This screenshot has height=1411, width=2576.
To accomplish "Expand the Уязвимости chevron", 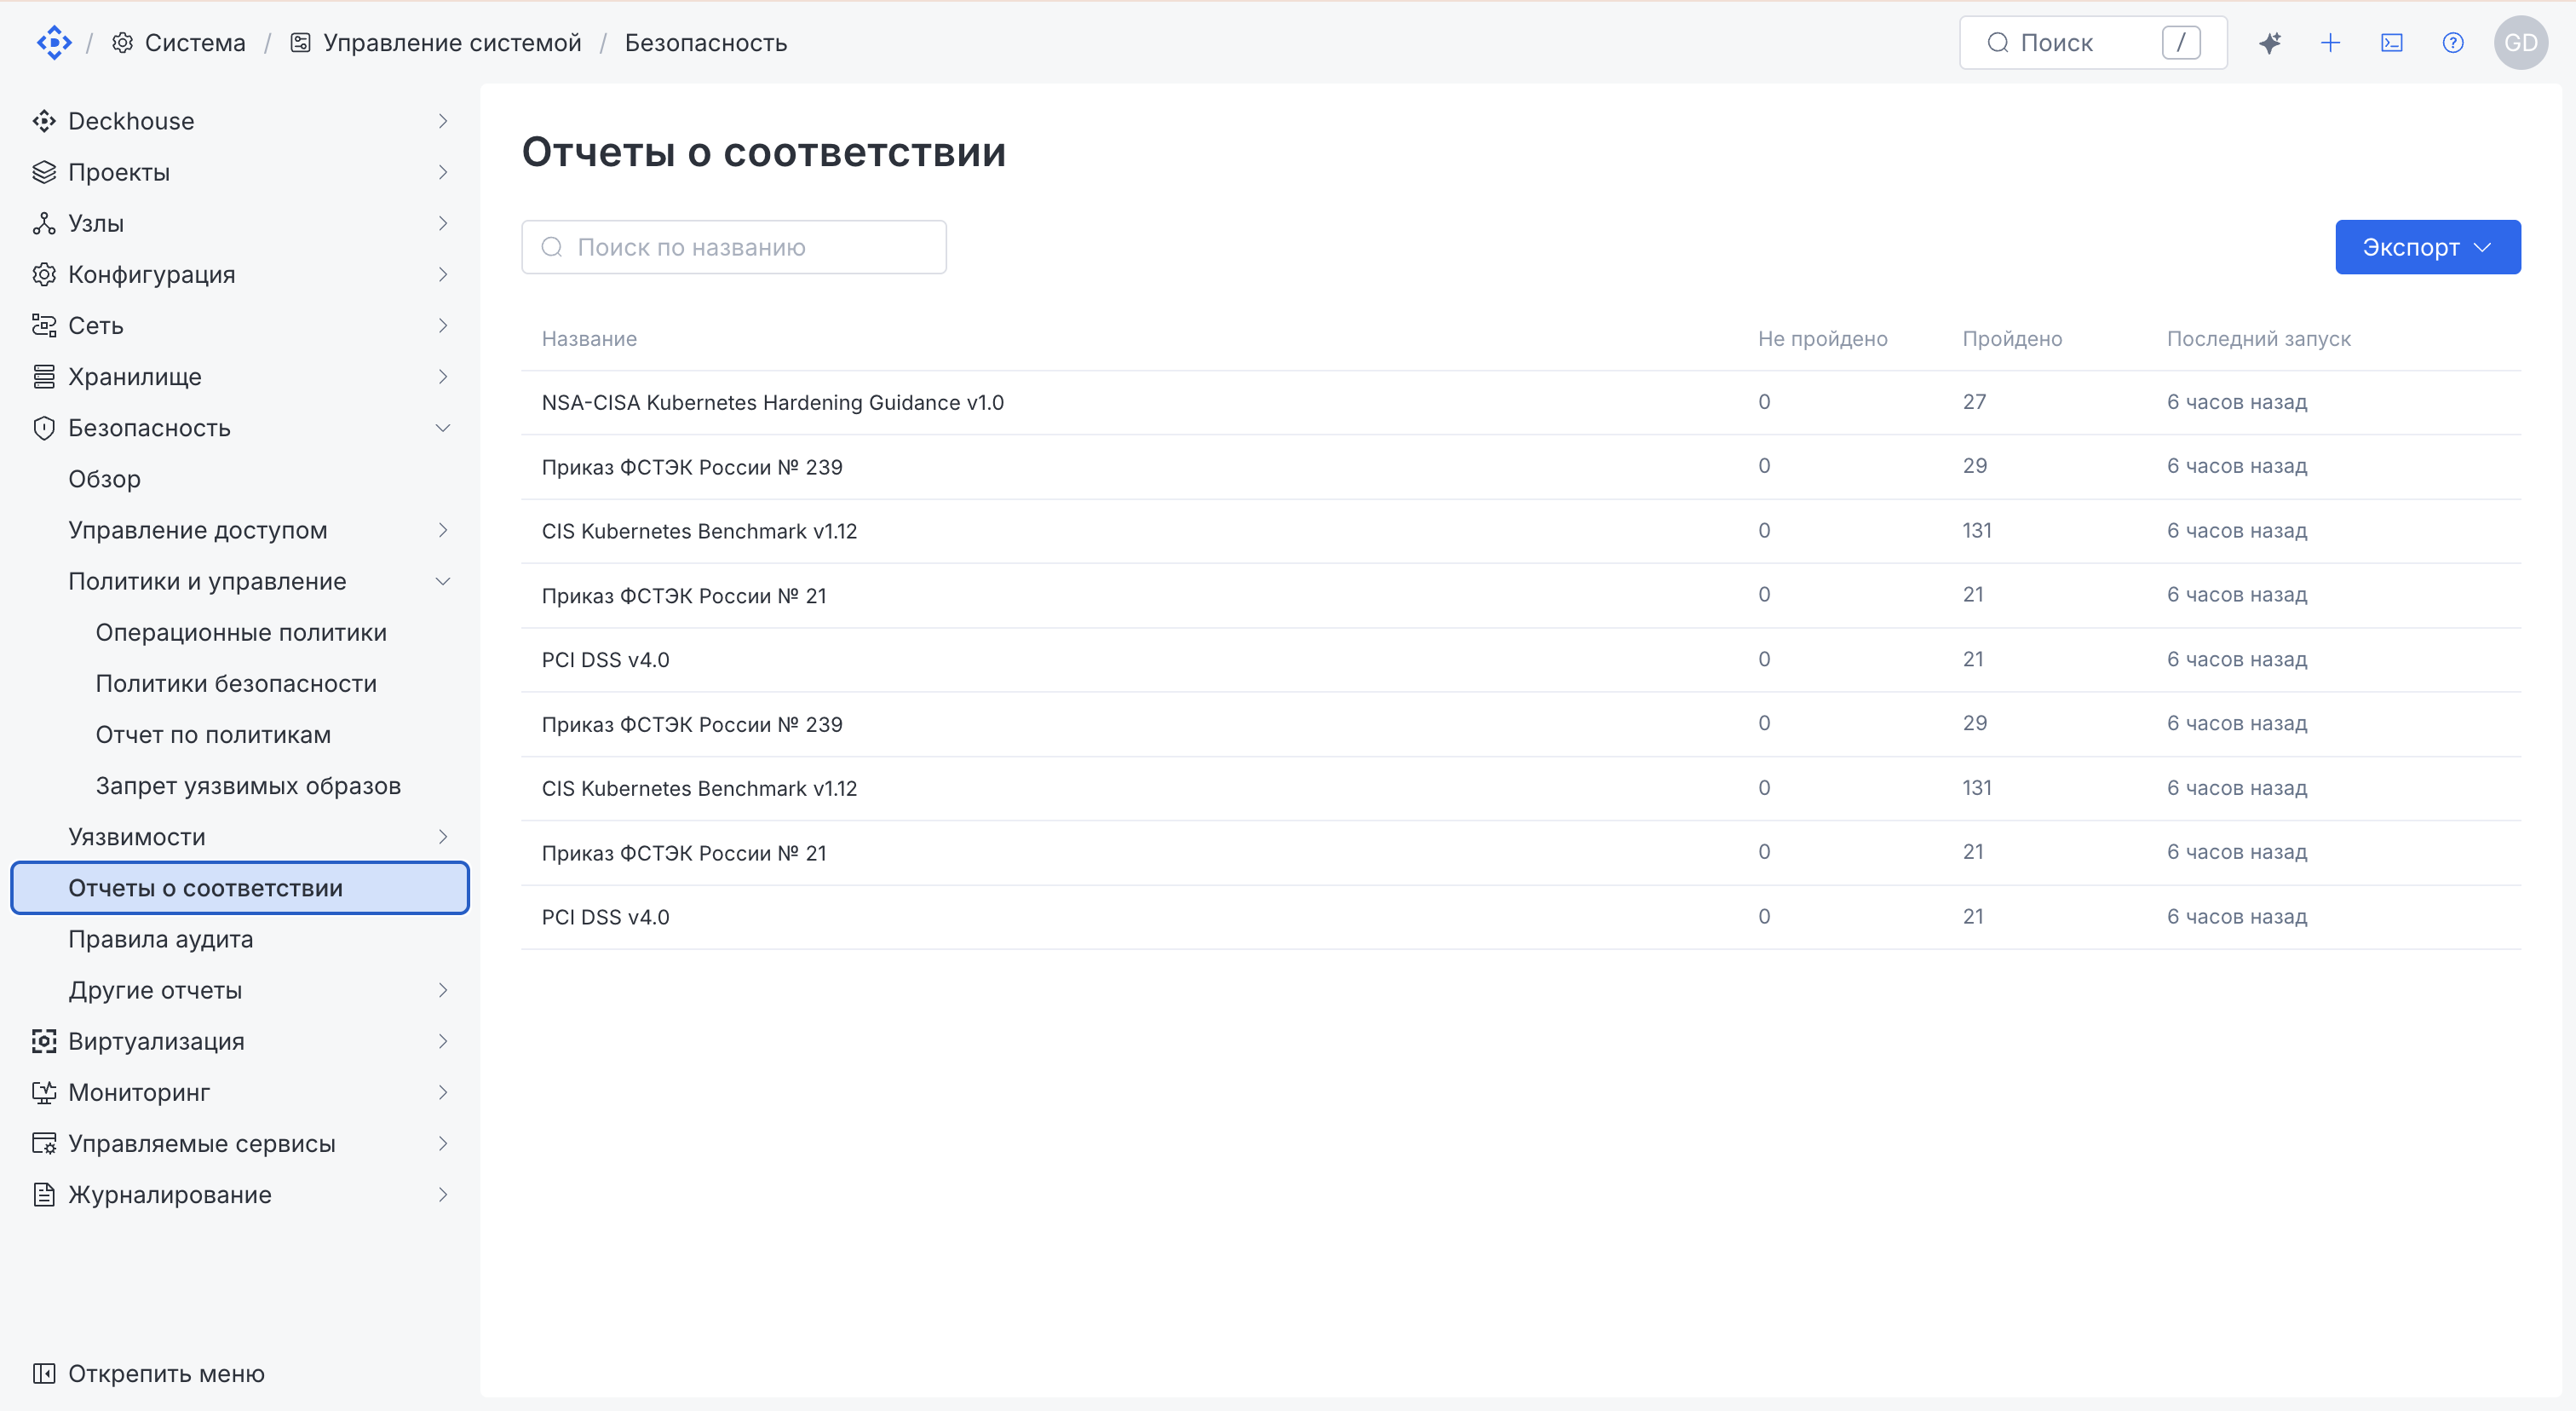I will pyautogui.click(x=443, y=837).
